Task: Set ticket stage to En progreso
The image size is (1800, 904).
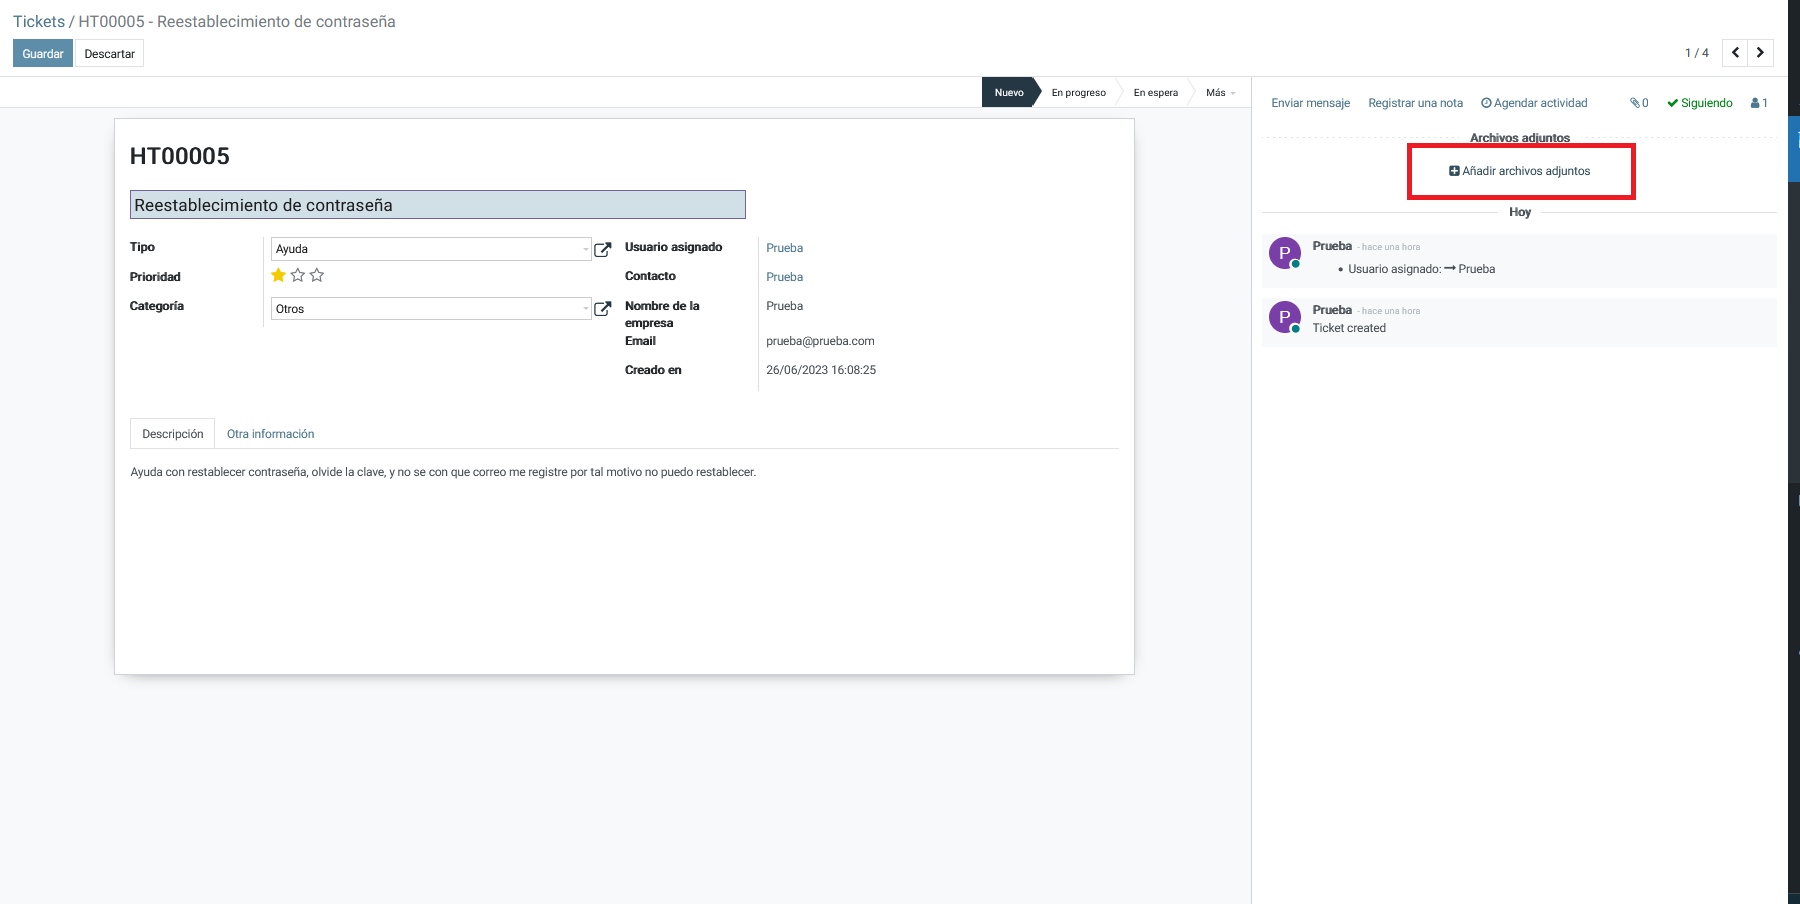Action: [x=1078, y=93]
